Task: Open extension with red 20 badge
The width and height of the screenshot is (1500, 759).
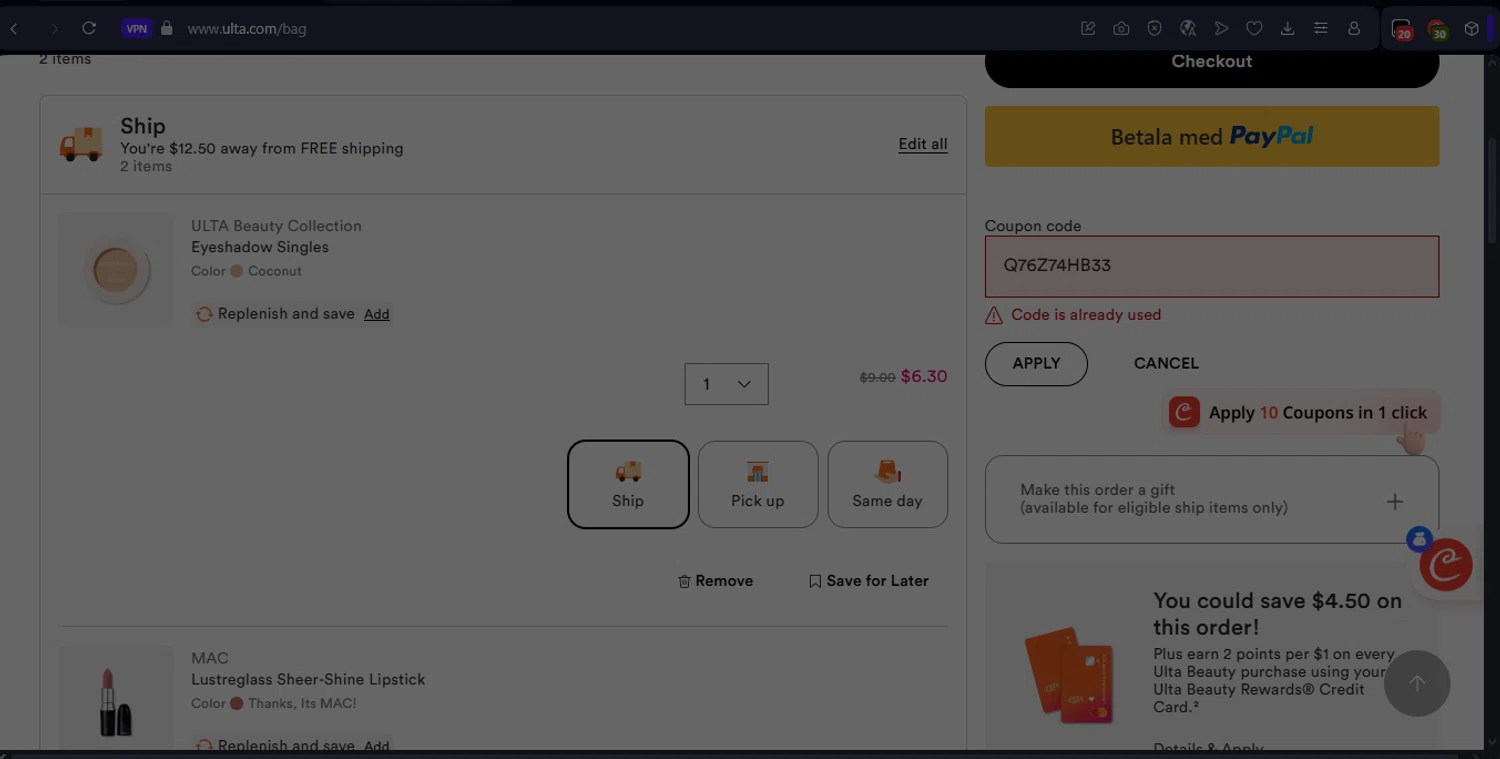Action: [1401, 30]
